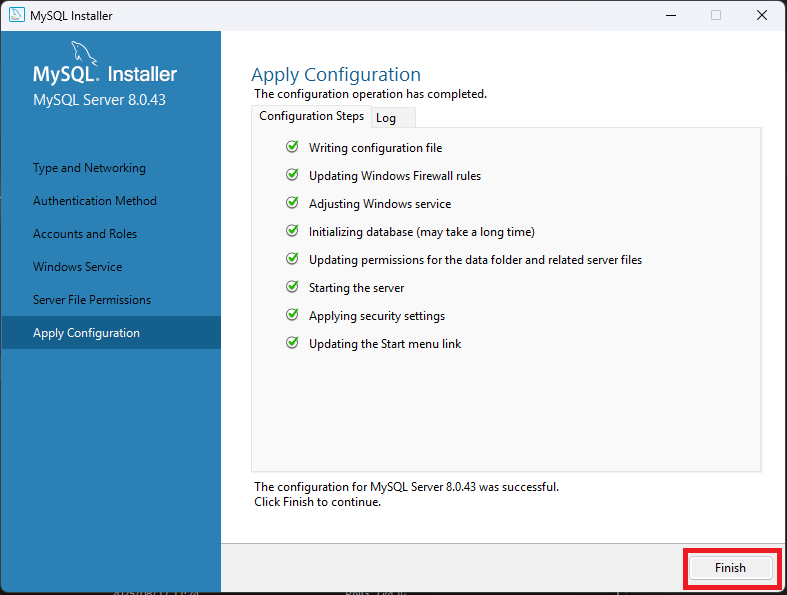This screenshot has width=787, height=595.
Task: Minimize the MySQL Installer window
Action: [671, 15]
